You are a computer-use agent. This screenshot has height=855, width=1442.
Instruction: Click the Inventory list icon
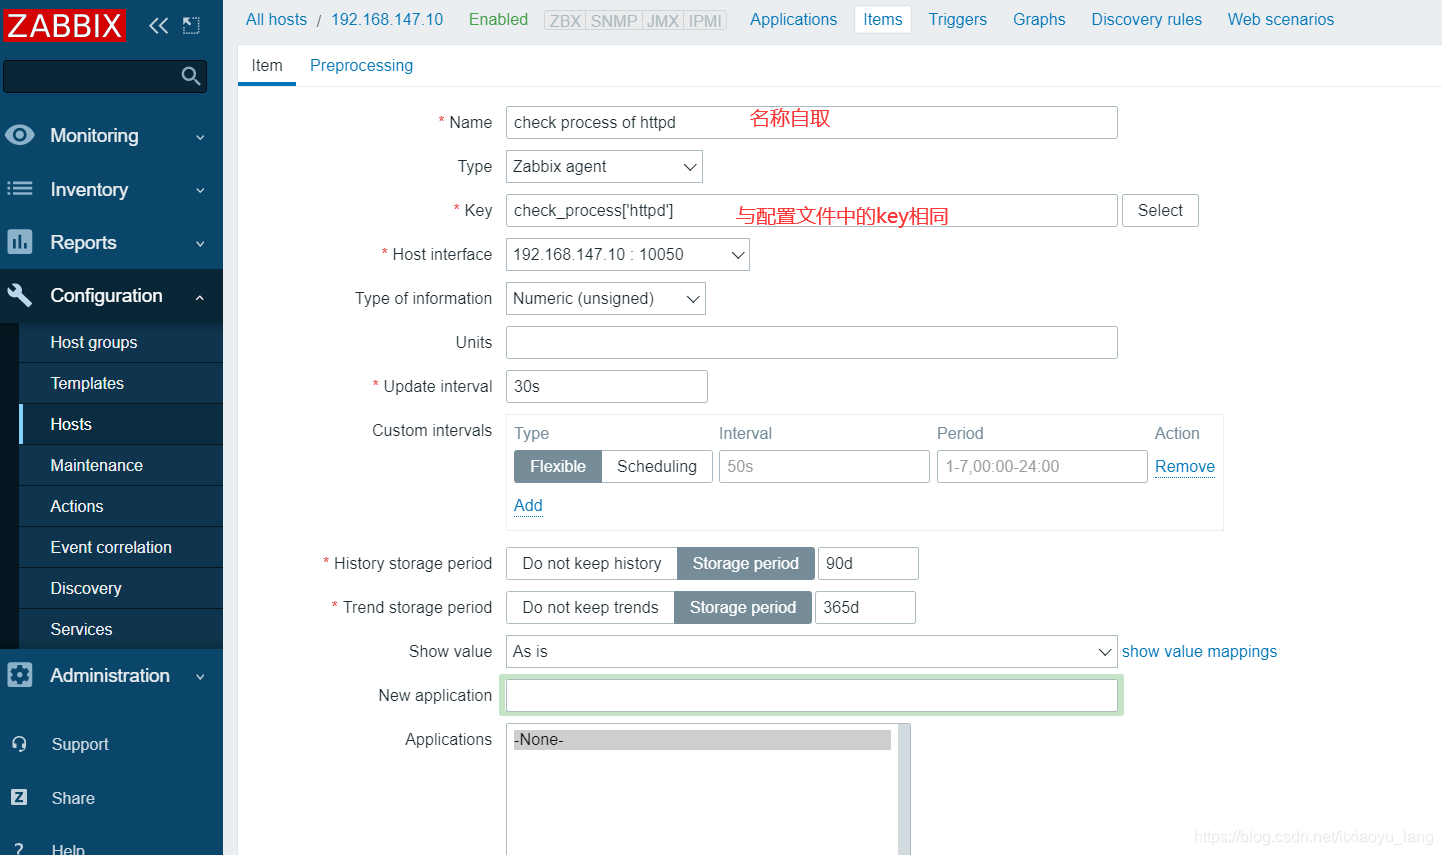tap(20, 189)
